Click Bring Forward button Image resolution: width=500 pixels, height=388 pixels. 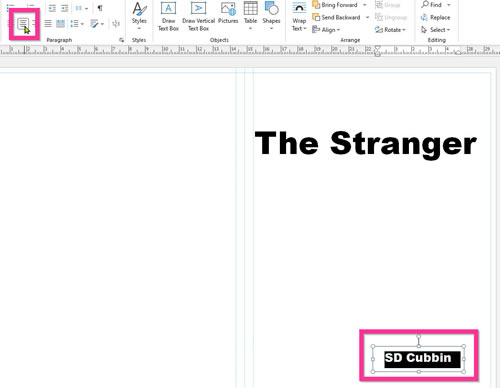coord(335,5)
